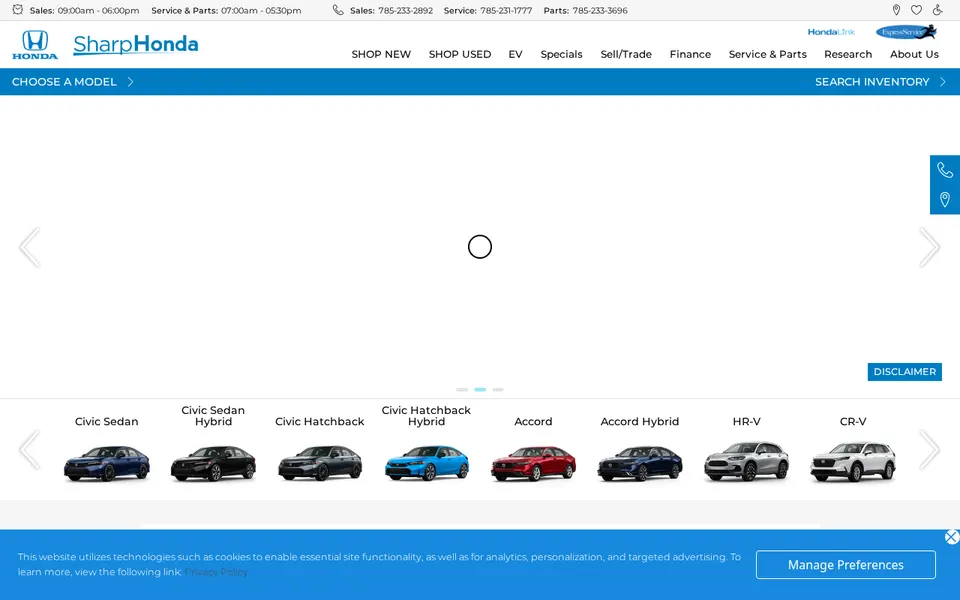The width and height of the screenshot is (960, 600).
Task: Close the cookie banner with X icon
Action: [951, 537]
